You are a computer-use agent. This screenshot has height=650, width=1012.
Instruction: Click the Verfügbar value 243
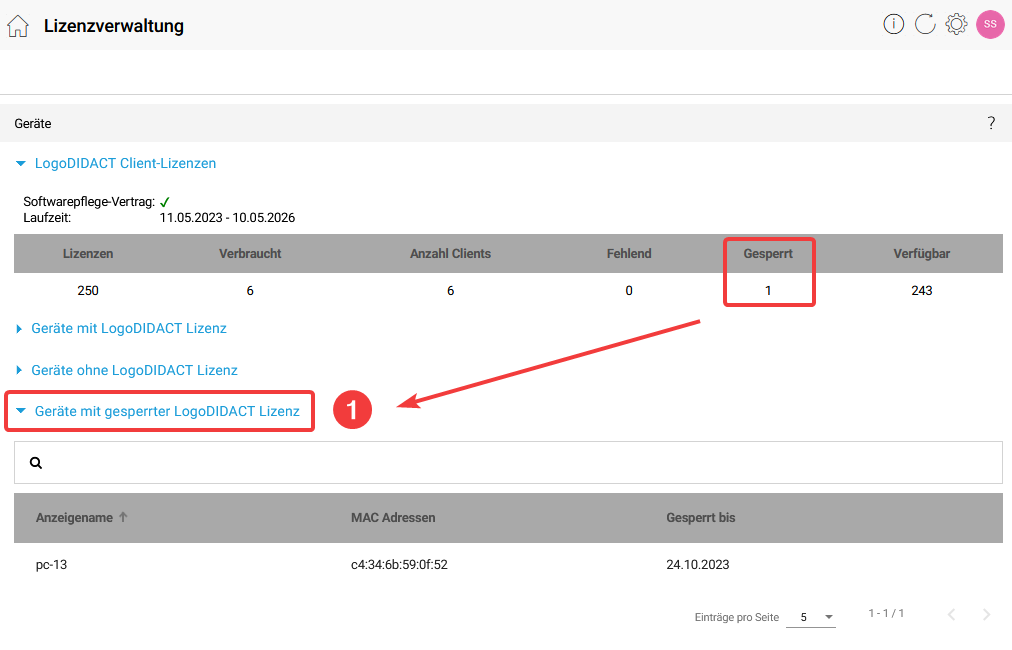[x=922, y=290]
